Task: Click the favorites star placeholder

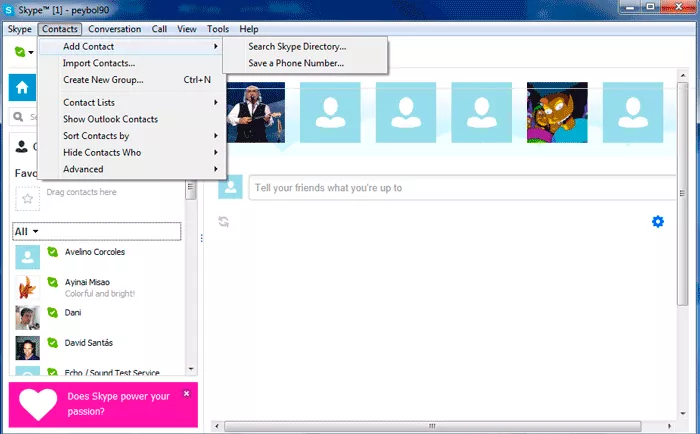Action: point(27,199)
